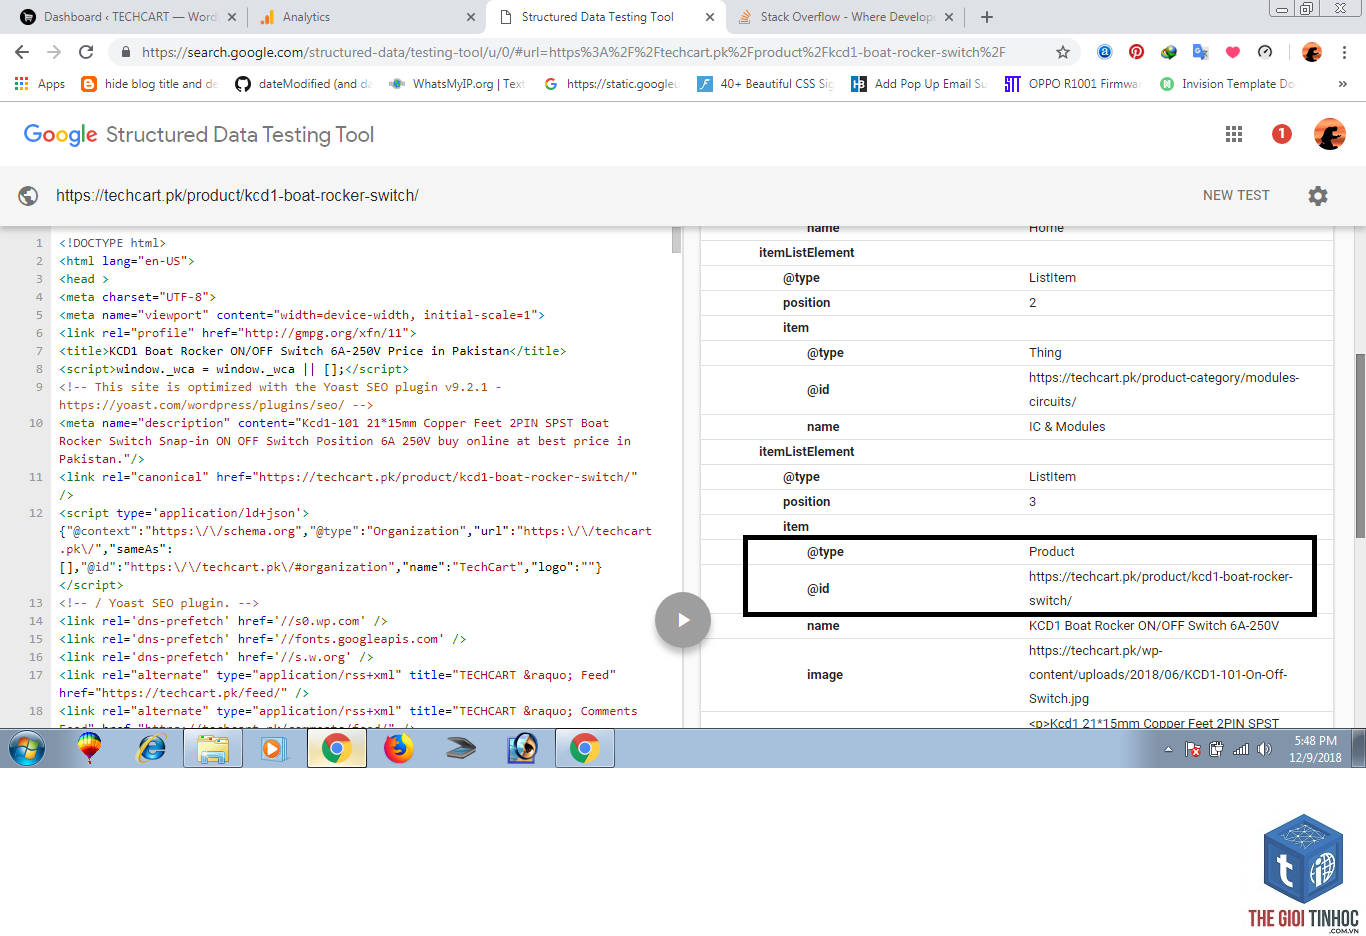This screenshot has height=936, width=1366.
Task: Click source line 11 canonical link
Action: pyautogui.click(x=348, y=486)
